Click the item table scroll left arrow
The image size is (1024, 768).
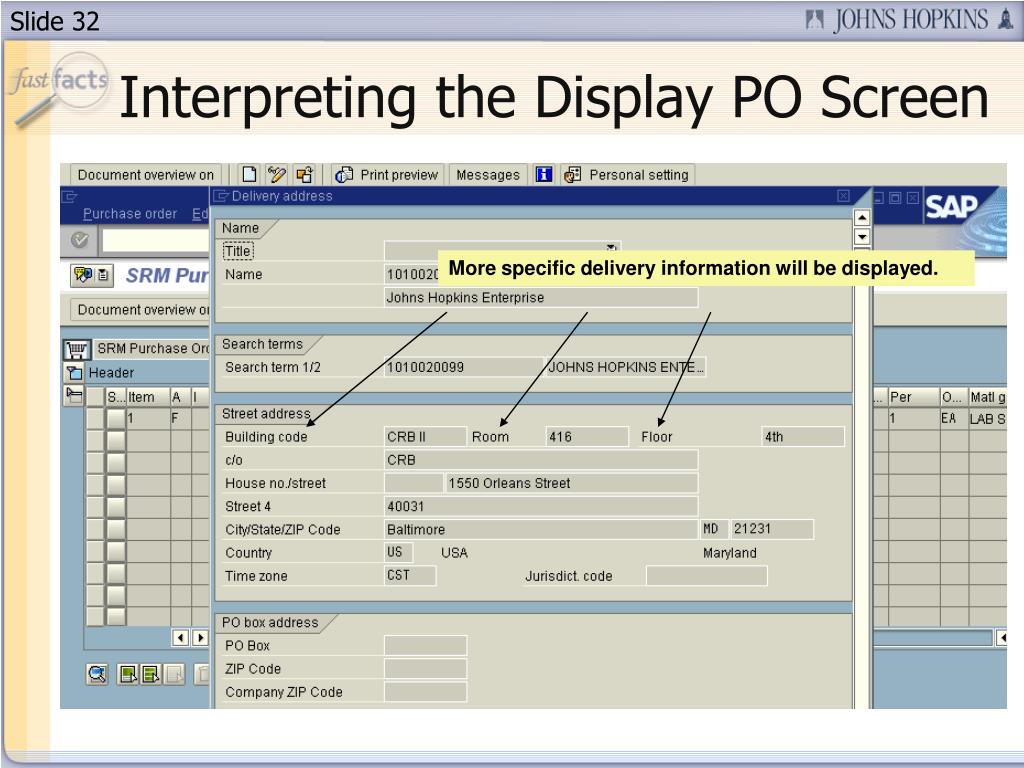pos(180,637)
